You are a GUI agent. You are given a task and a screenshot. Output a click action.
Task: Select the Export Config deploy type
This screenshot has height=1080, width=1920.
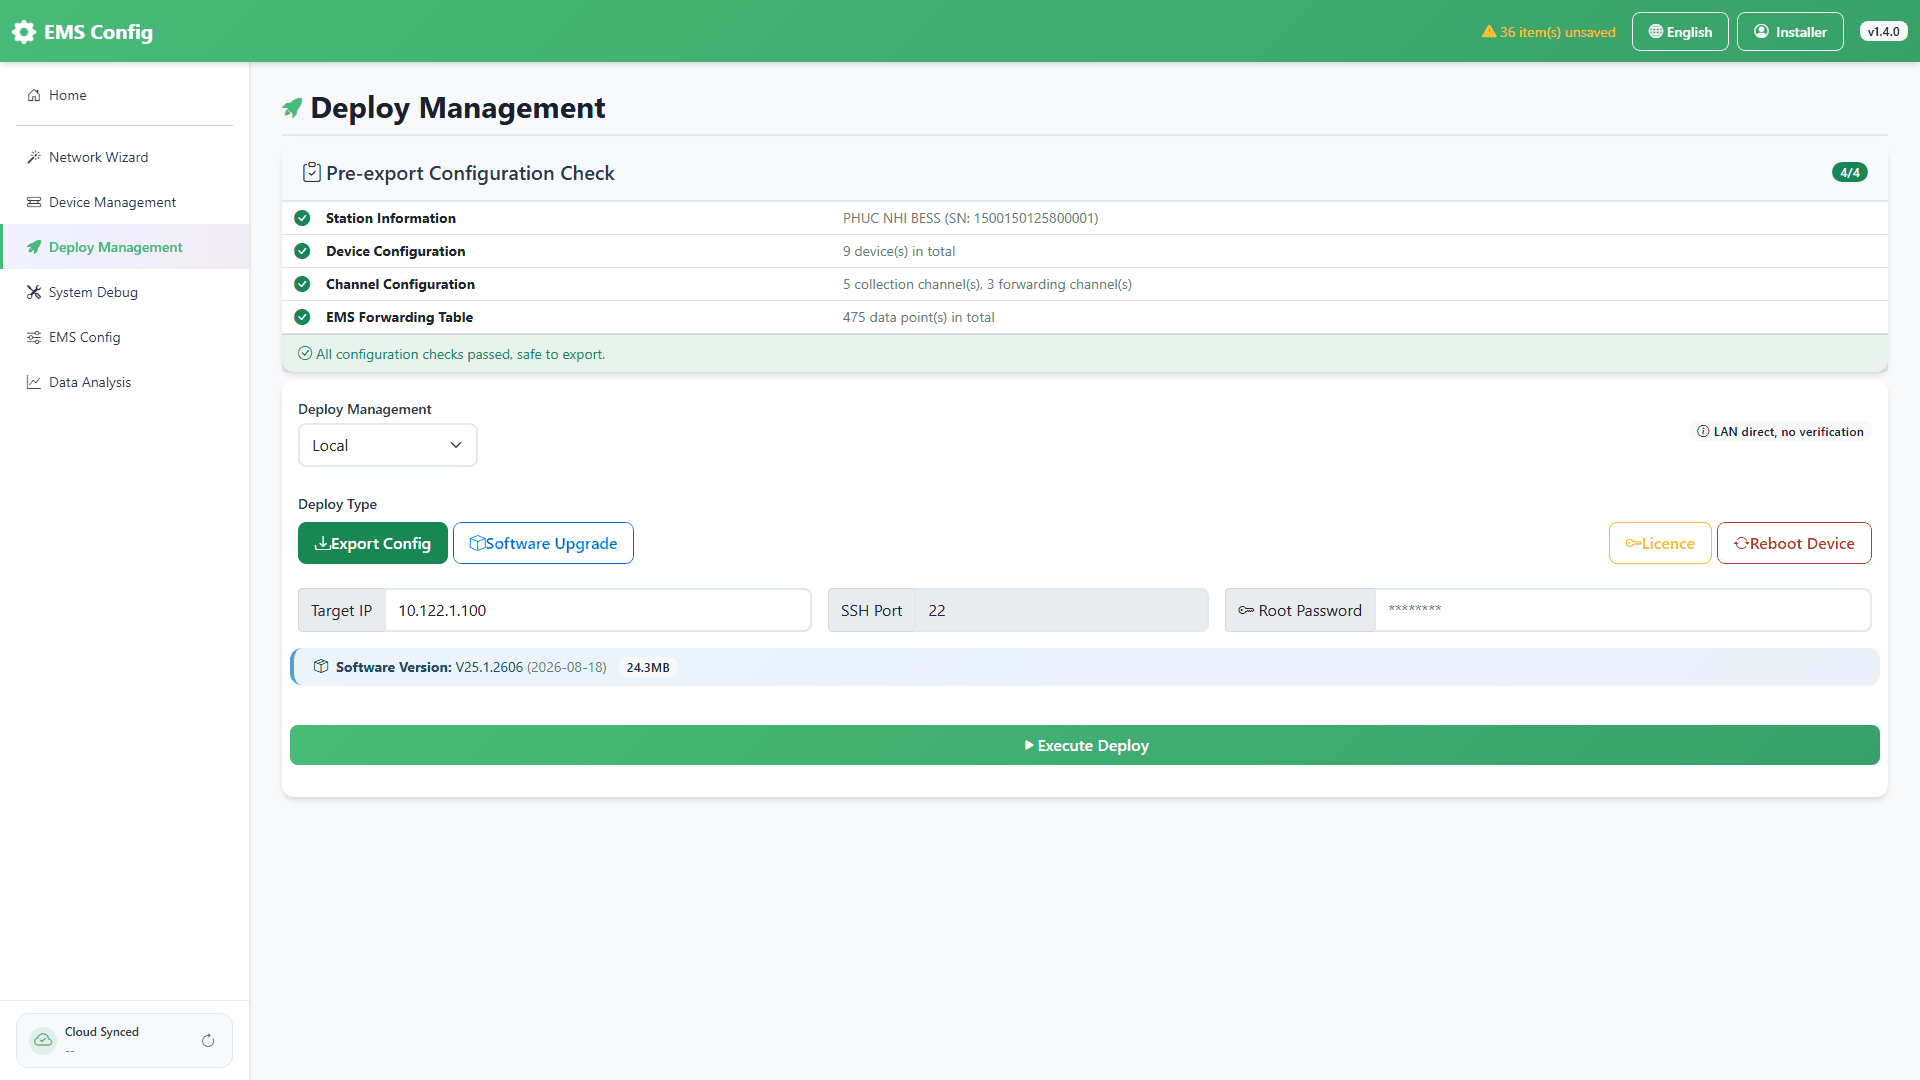pos(373,543)
